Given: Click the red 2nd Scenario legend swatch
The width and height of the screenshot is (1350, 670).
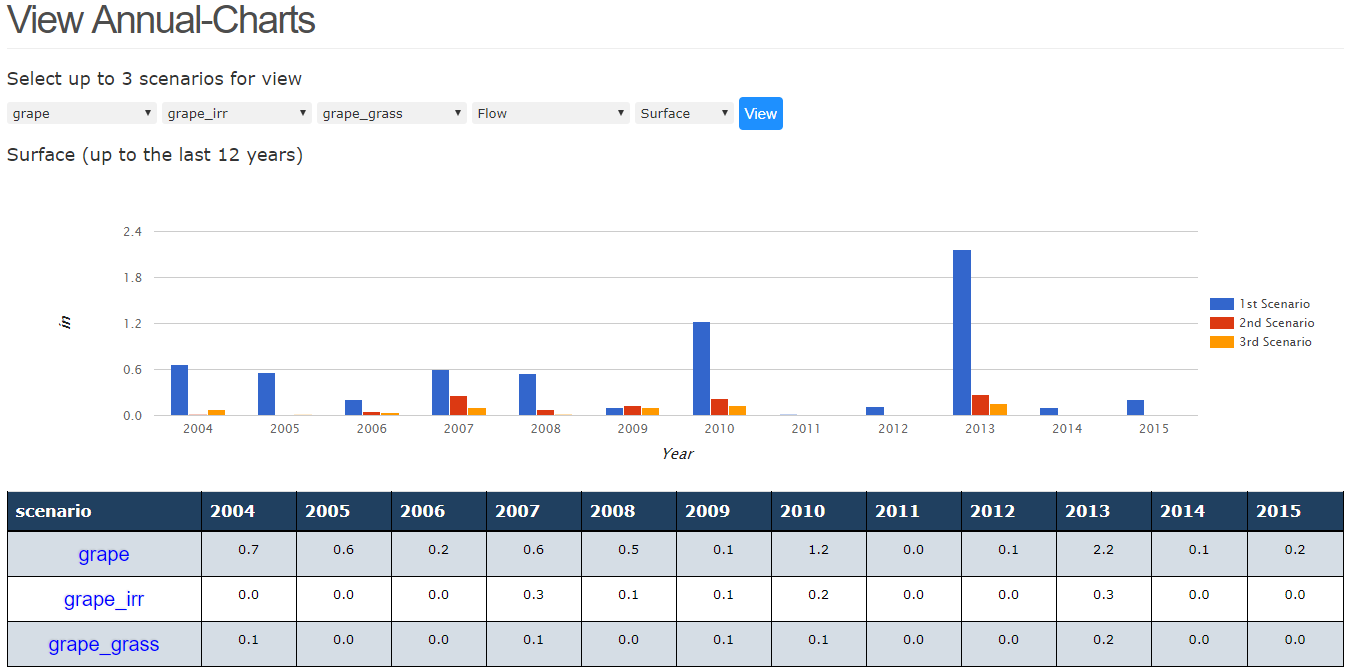Looking at the screenshot, I should (1222, 323).
